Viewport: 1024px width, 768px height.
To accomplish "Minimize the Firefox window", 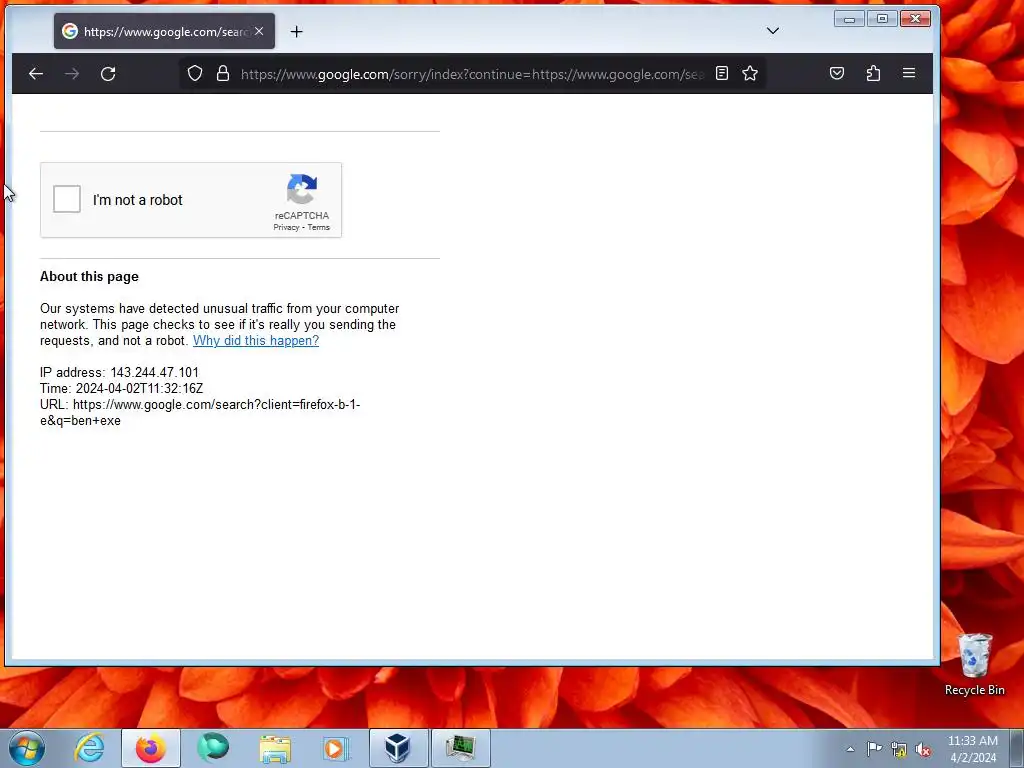I will [849, 19].
